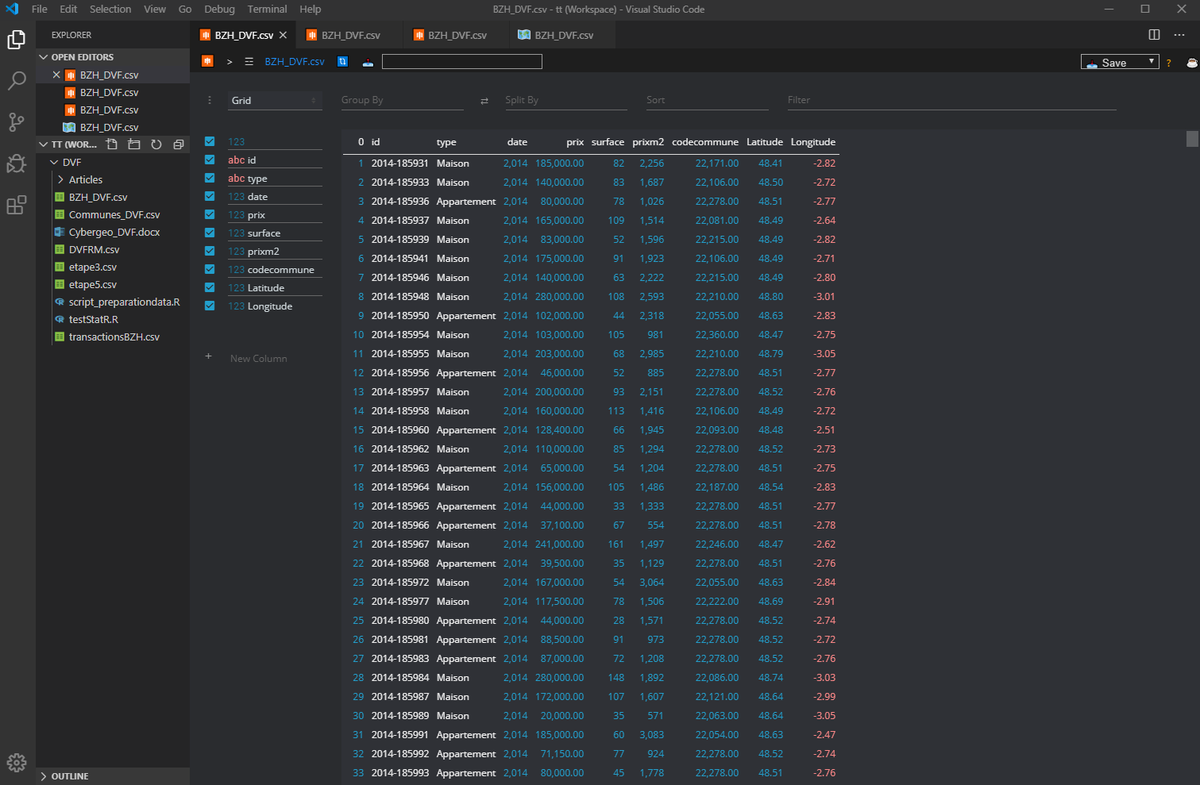Click the hamburger list icon beside BZH_DVF.csv link
This screenshot has height=785, width=1200.
249,61
